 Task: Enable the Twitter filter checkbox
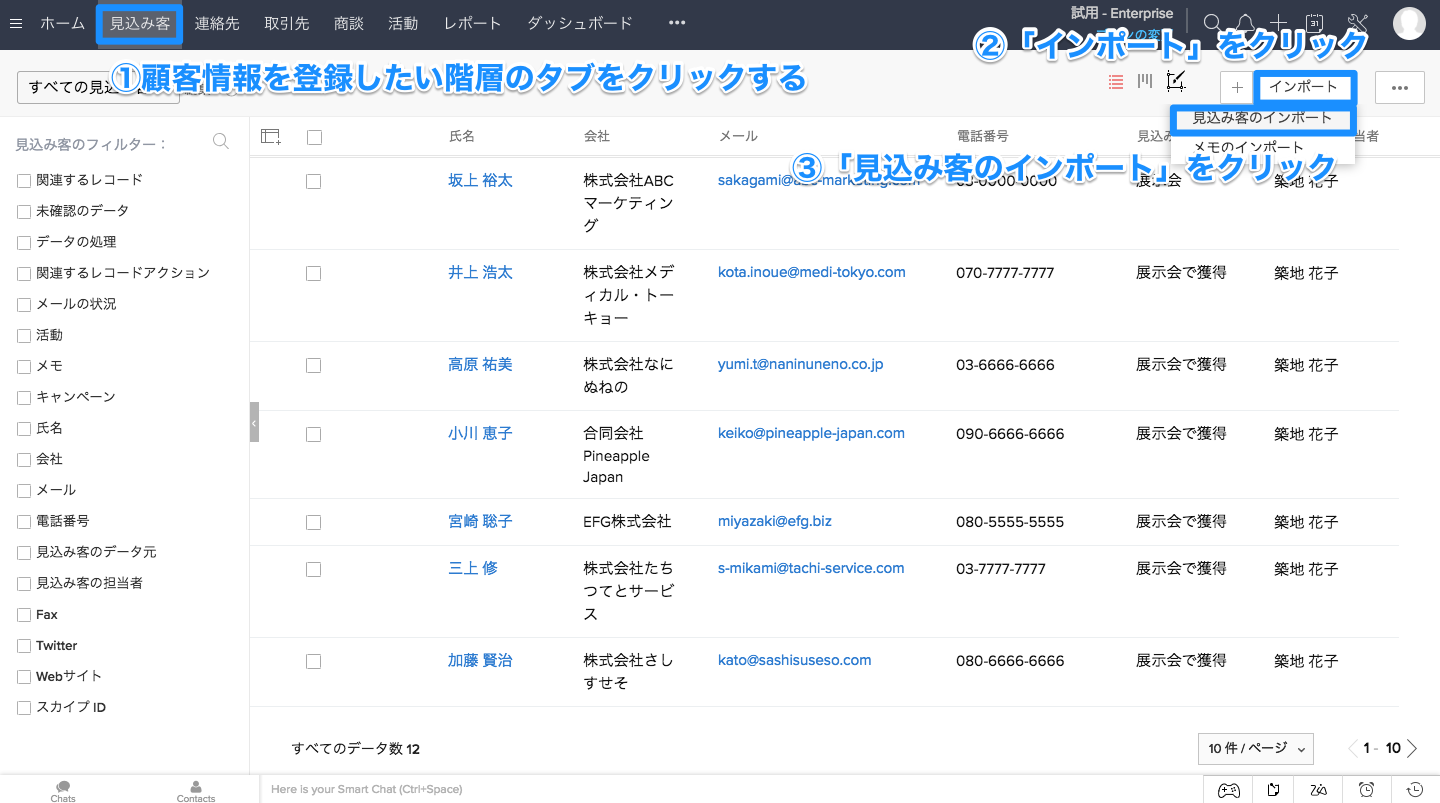tap(24, 646)
